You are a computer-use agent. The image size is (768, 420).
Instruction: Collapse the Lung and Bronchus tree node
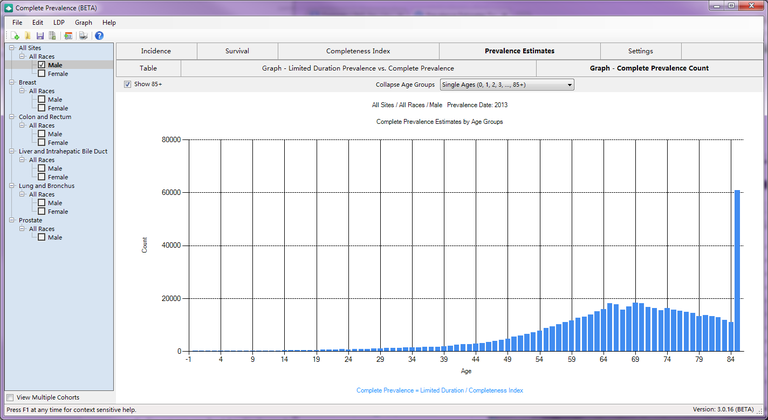(12, 186)
